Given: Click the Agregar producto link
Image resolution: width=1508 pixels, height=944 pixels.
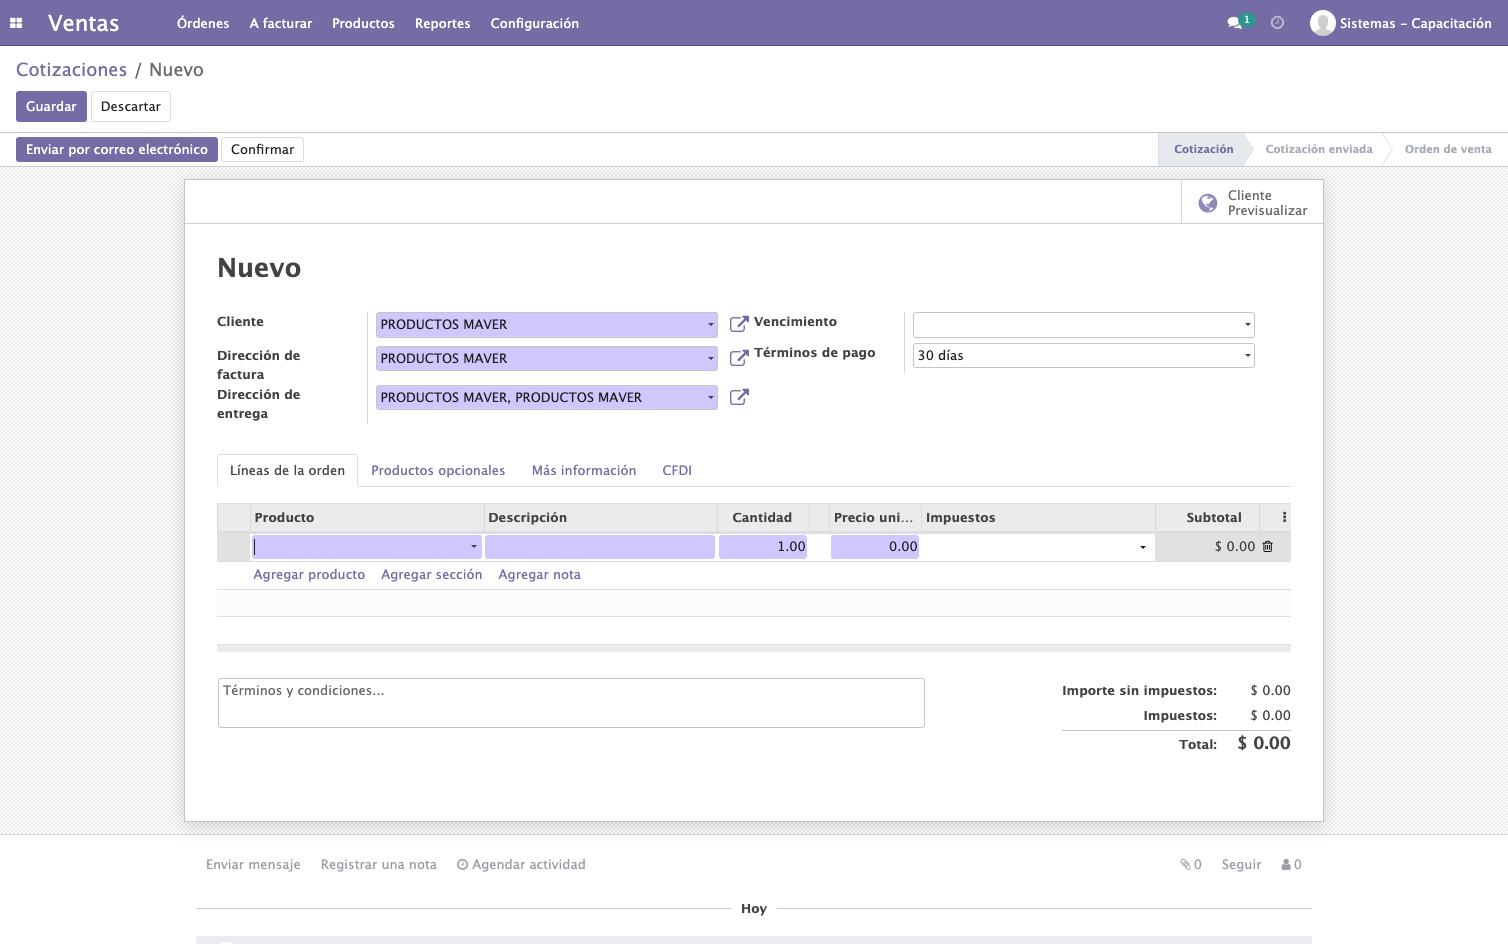Looking at the screenshot, I should tap(309, 575).
